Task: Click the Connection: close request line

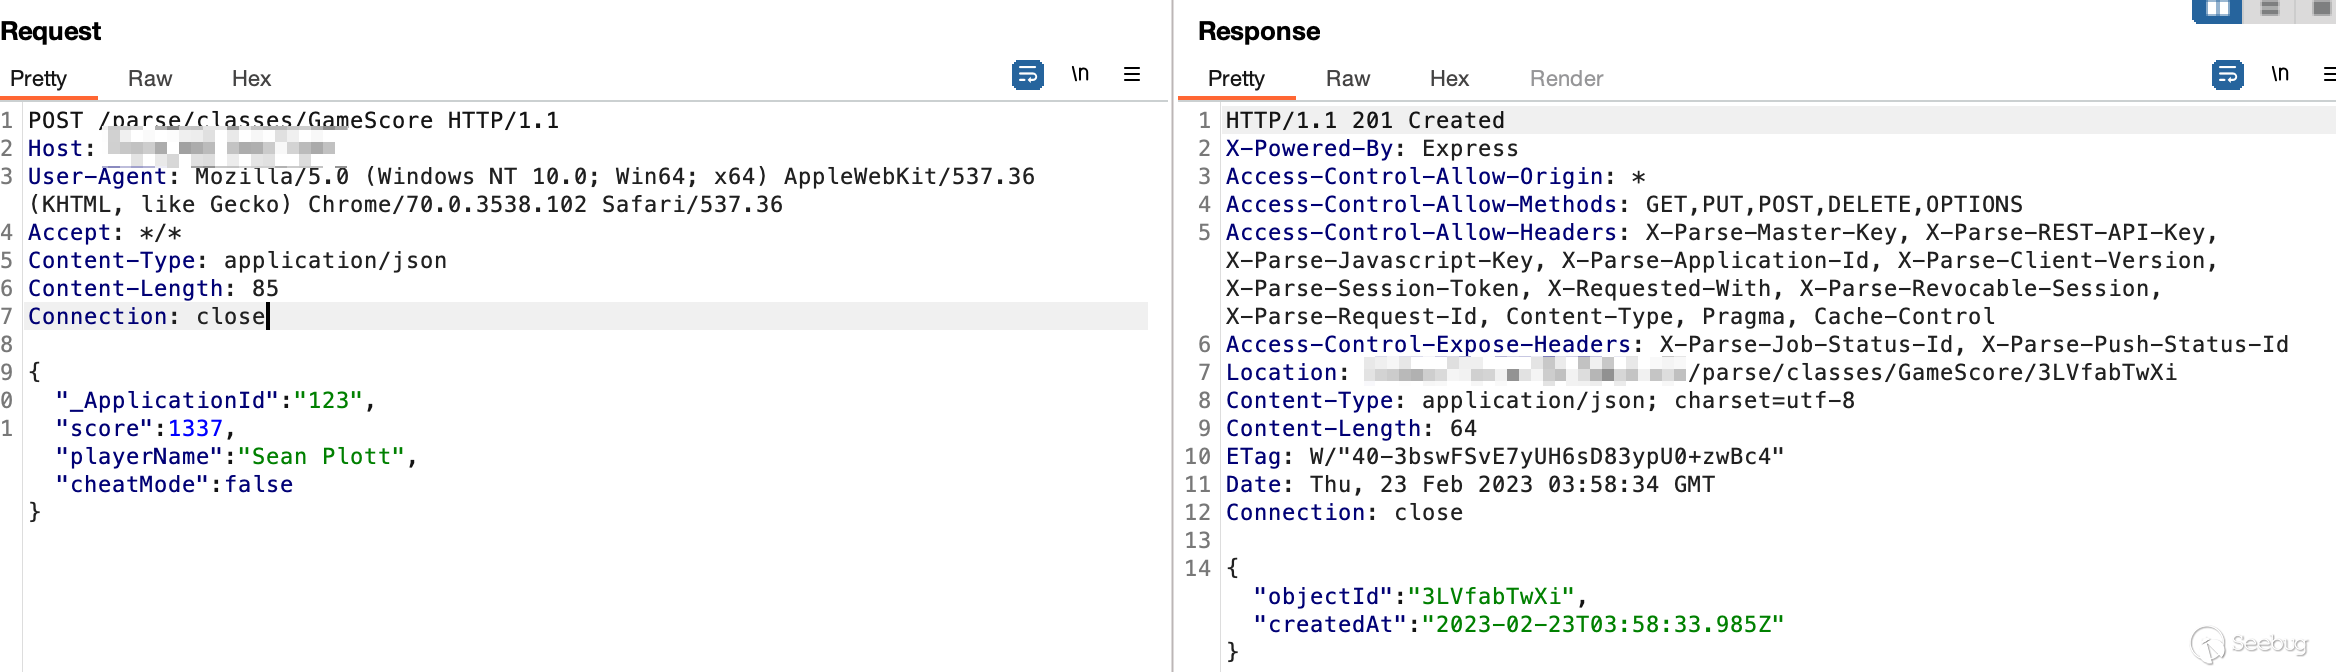Action: [x=147, y=317]
